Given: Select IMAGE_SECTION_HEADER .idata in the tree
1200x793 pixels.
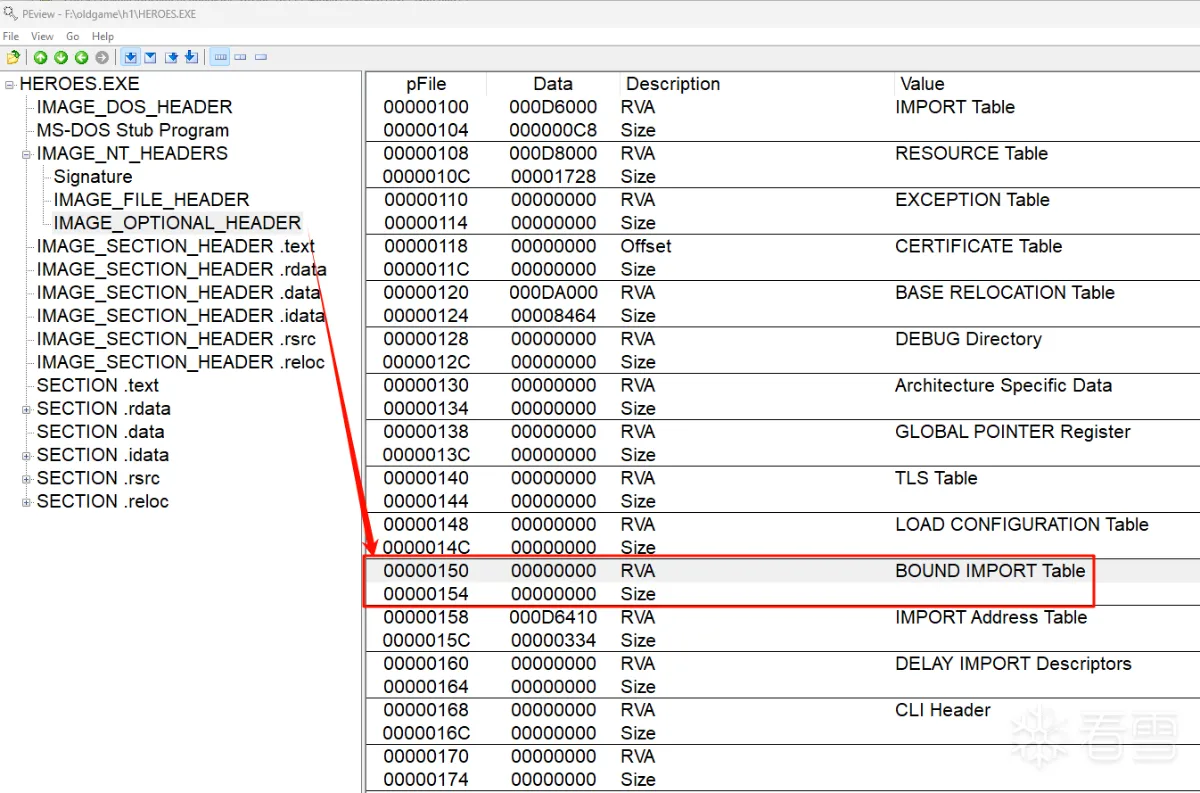Looking at the screenshot, I should (x=180, y=316).
